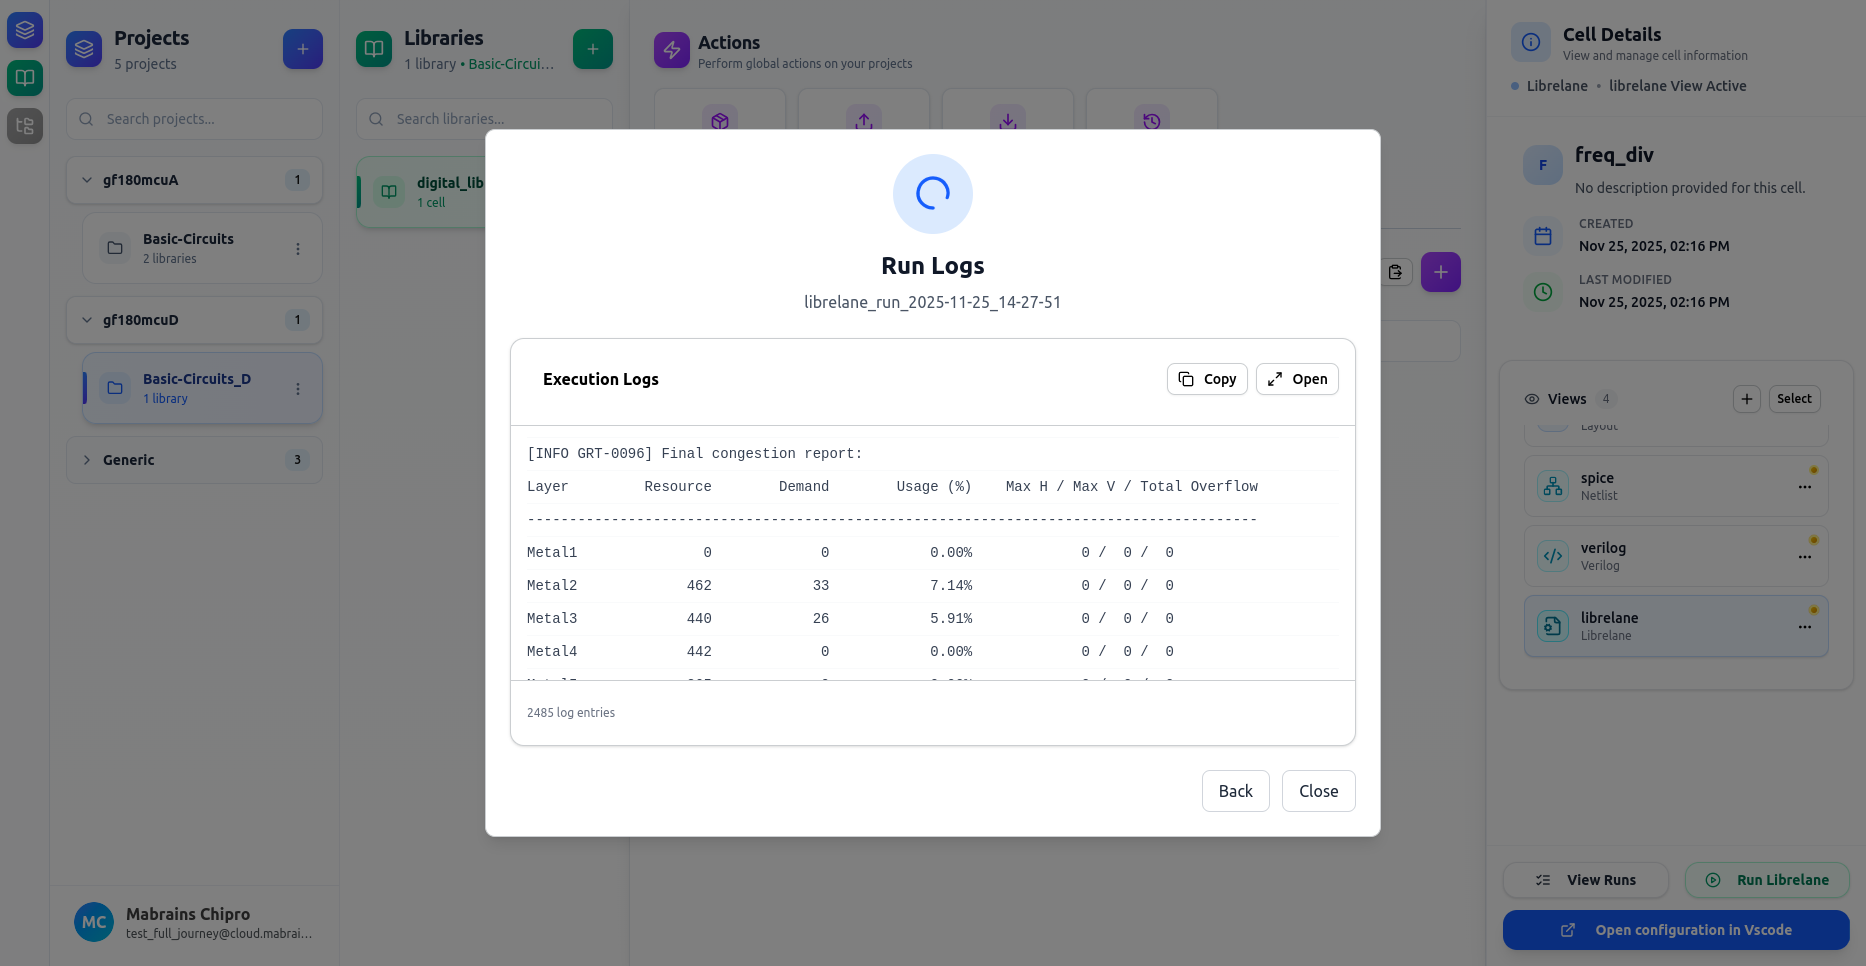Toggle the yellow indicator on verilog view

(x=1813, y=540)
